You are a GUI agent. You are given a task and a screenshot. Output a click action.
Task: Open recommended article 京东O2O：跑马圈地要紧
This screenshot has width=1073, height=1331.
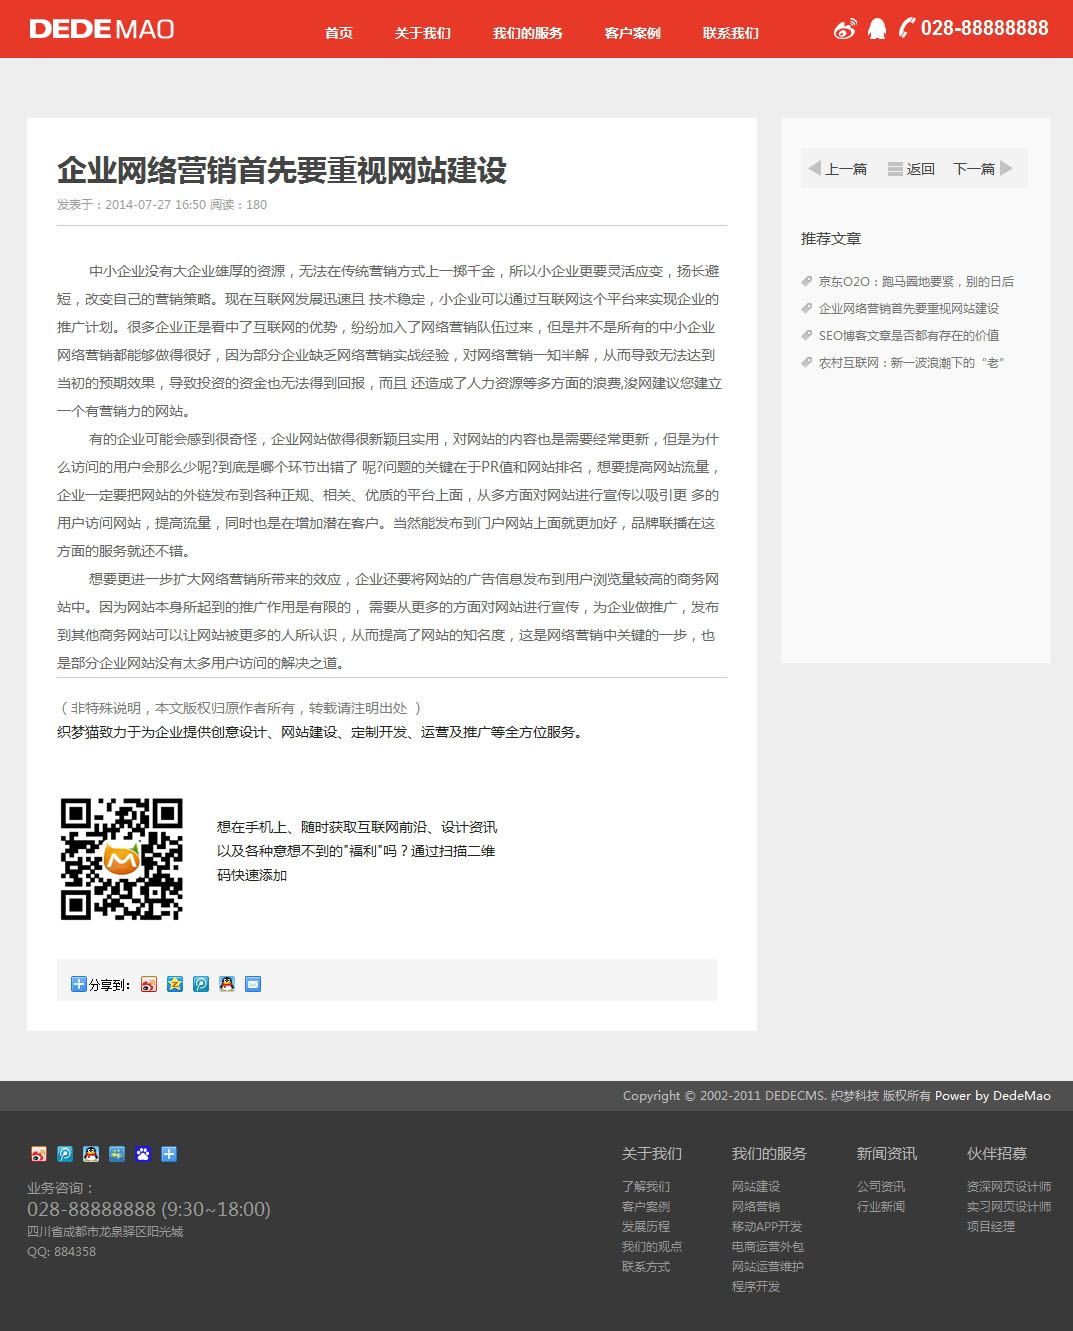[x=915, y=282]
